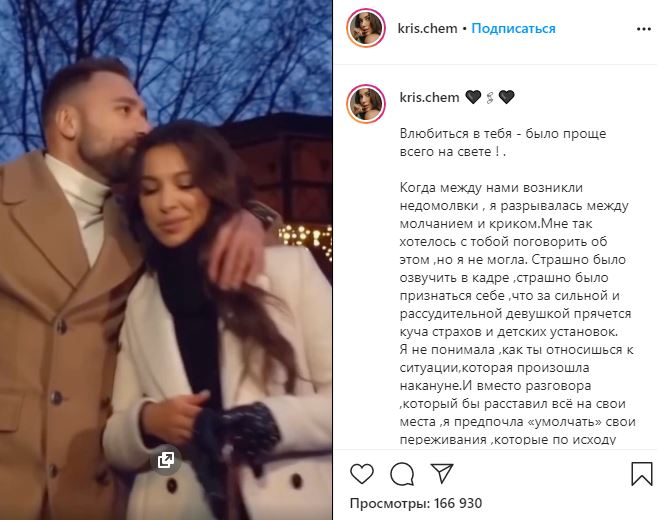This screenshot has height=520, width=657.
Task: Click caption text starting with Влюбиться в тебя
Action: tap(503, 142)
